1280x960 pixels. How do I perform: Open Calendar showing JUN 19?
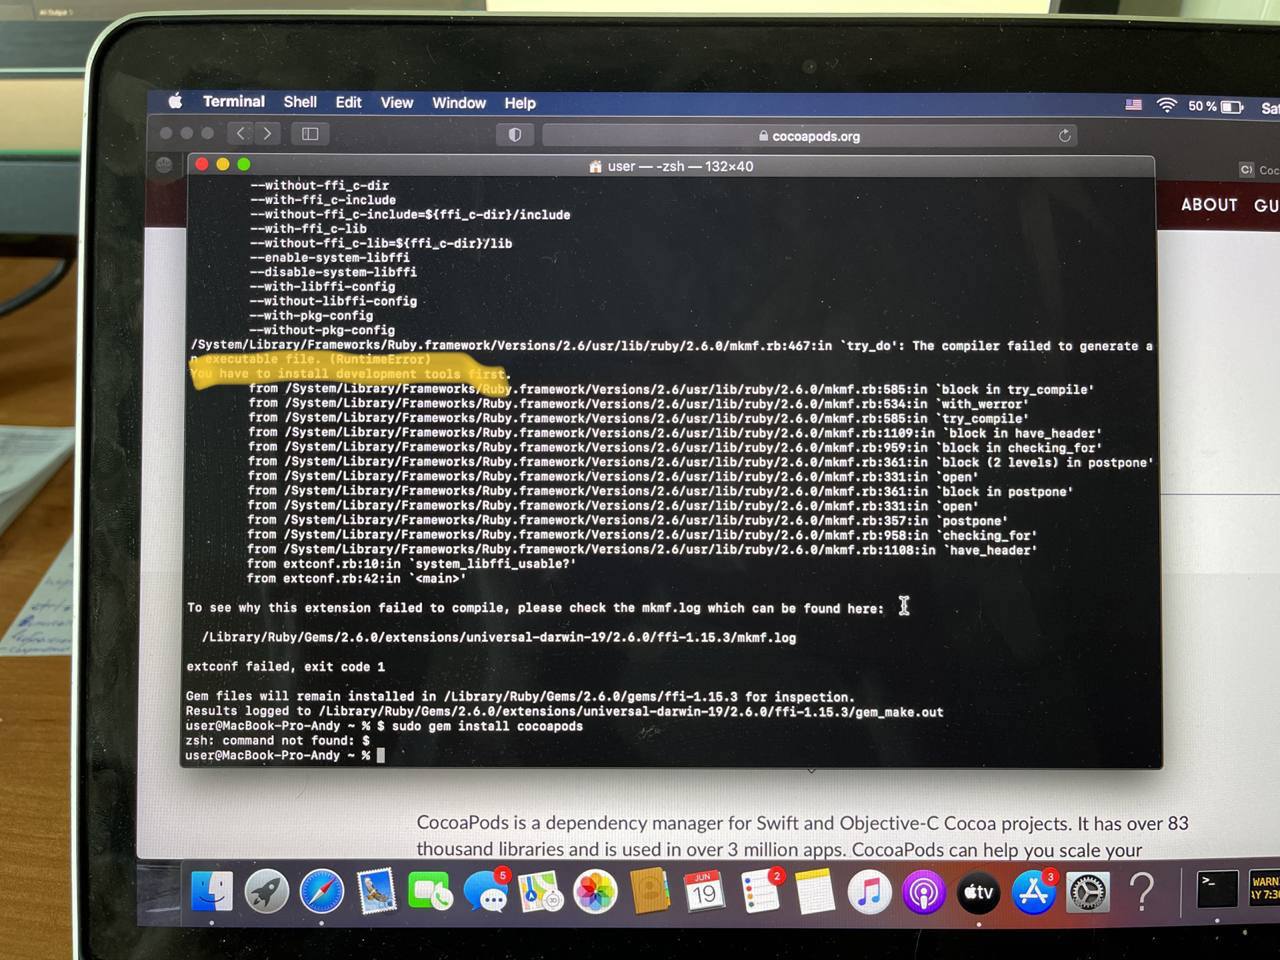click(704, 892)
